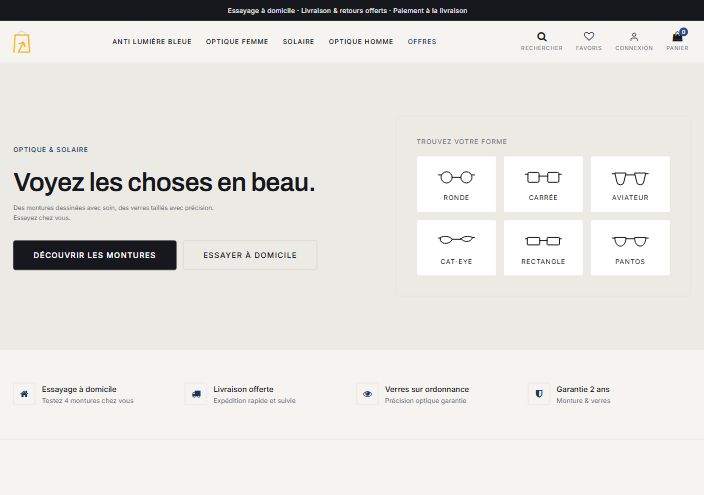Click the house icon for home try-on
704x495 pixels.
[x=24, y=394]
